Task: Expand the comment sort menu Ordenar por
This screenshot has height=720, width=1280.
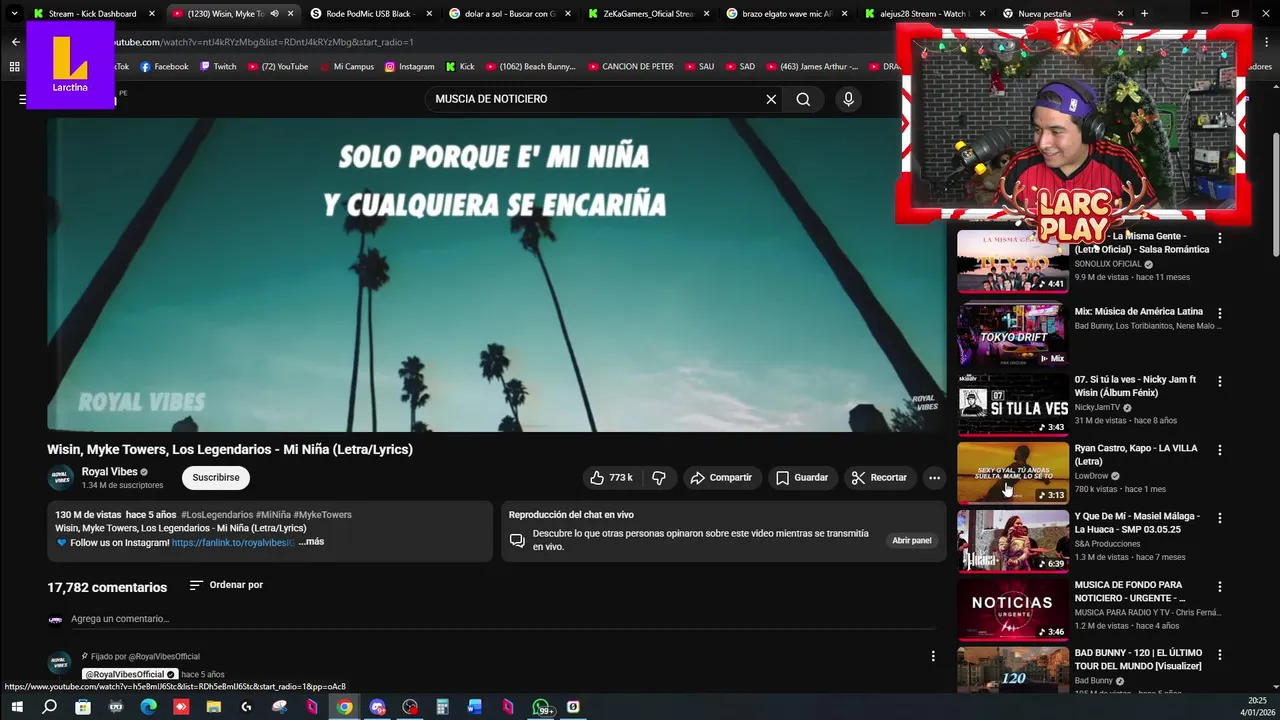Action: (x=226, y=585)
